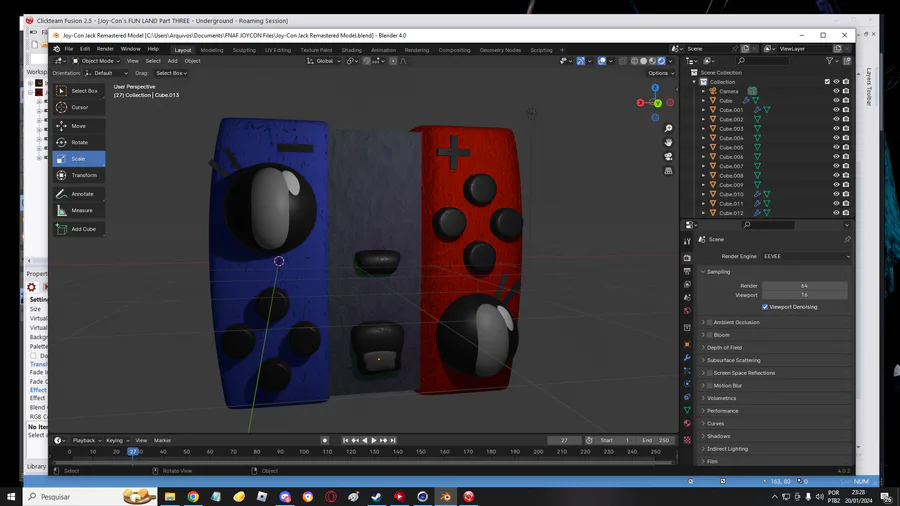Viewport: 900px width, 506px height.
Task: Open the Output properties tab icon
Action: 687,271
